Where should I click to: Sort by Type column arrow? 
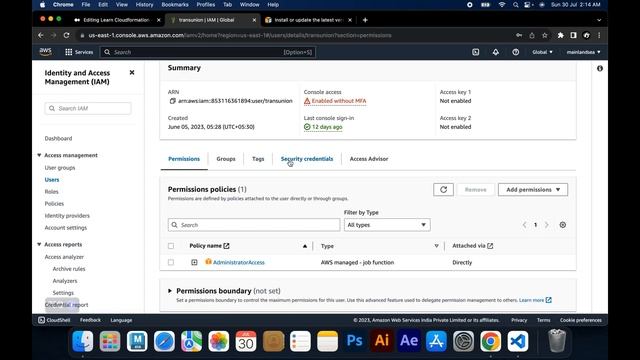436,246
